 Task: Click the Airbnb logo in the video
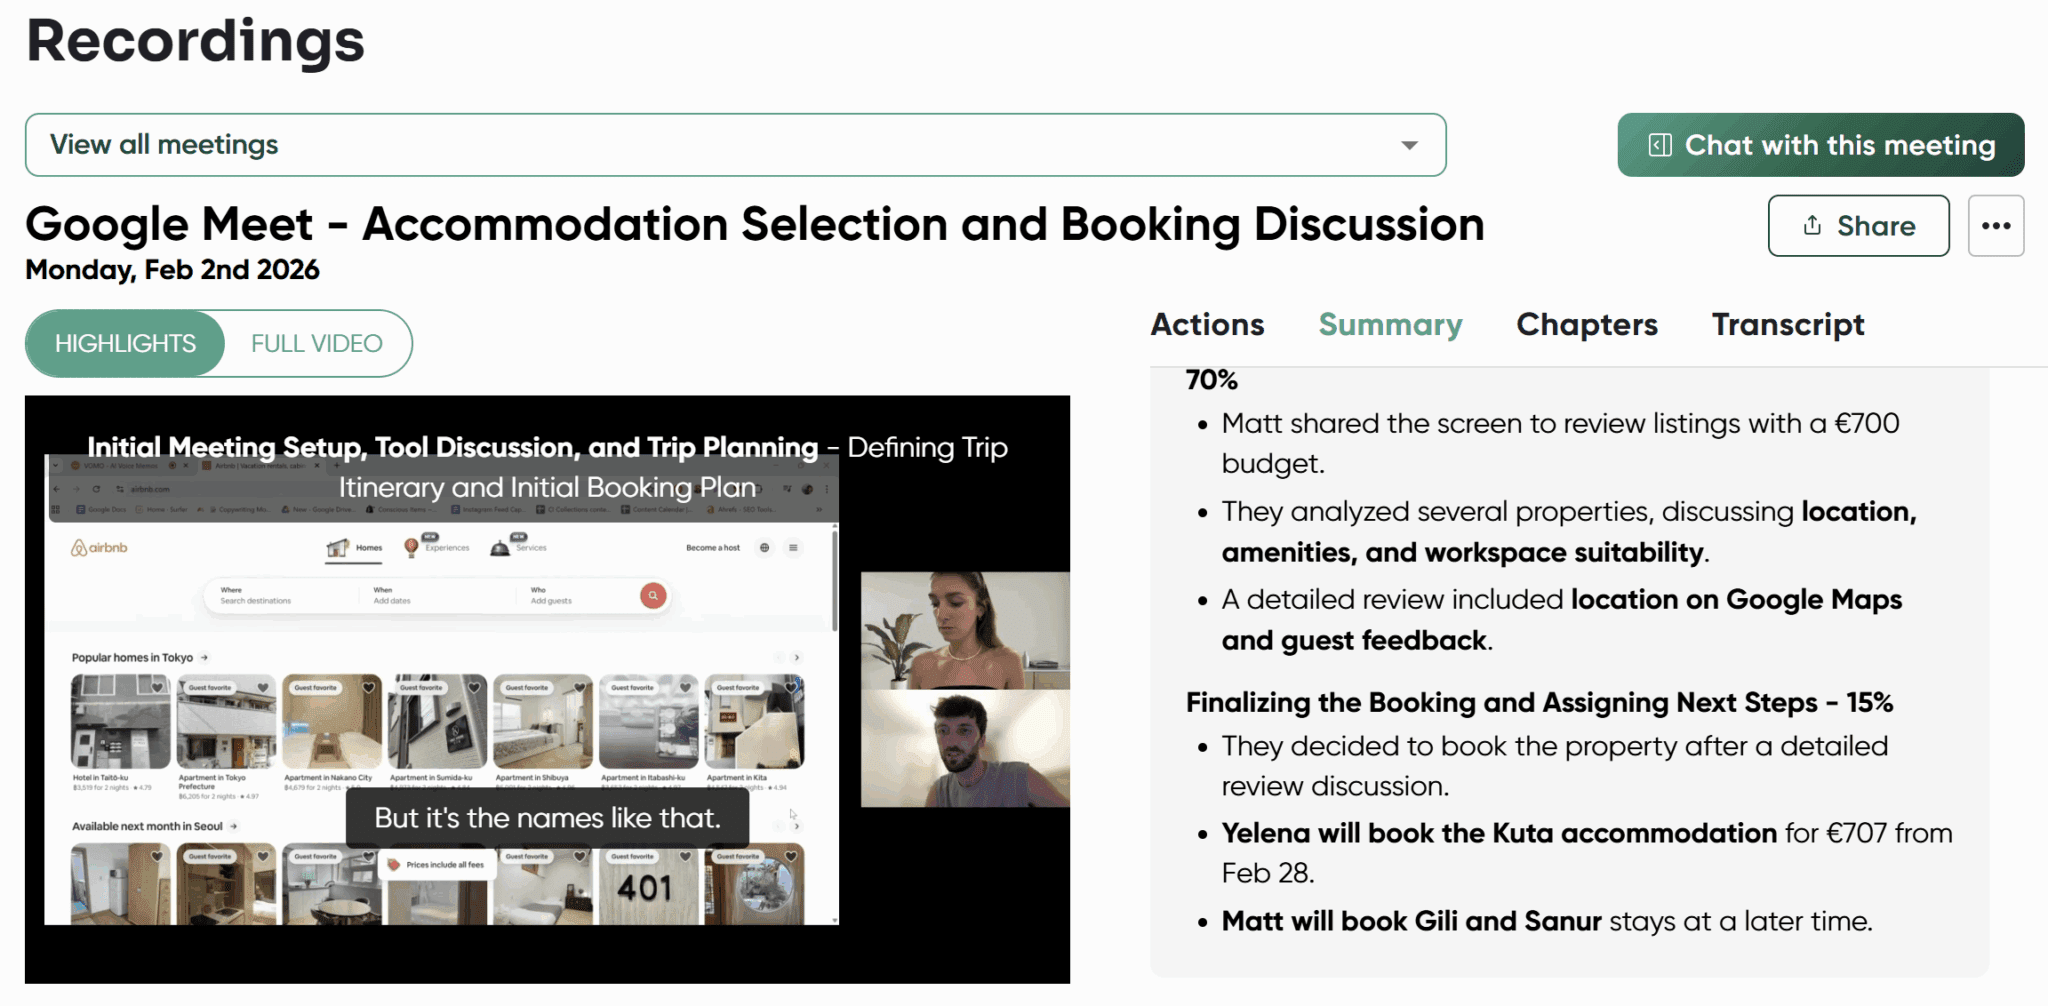[x=100, y=548]
